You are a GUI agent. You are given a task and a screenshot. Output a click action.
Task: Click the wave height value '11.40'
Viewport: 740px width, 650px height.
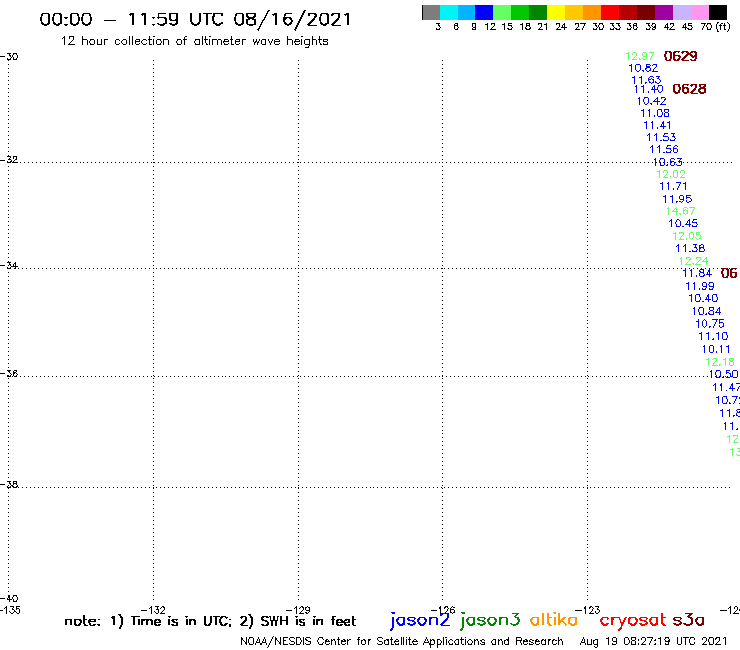click(x=648, y=89)
